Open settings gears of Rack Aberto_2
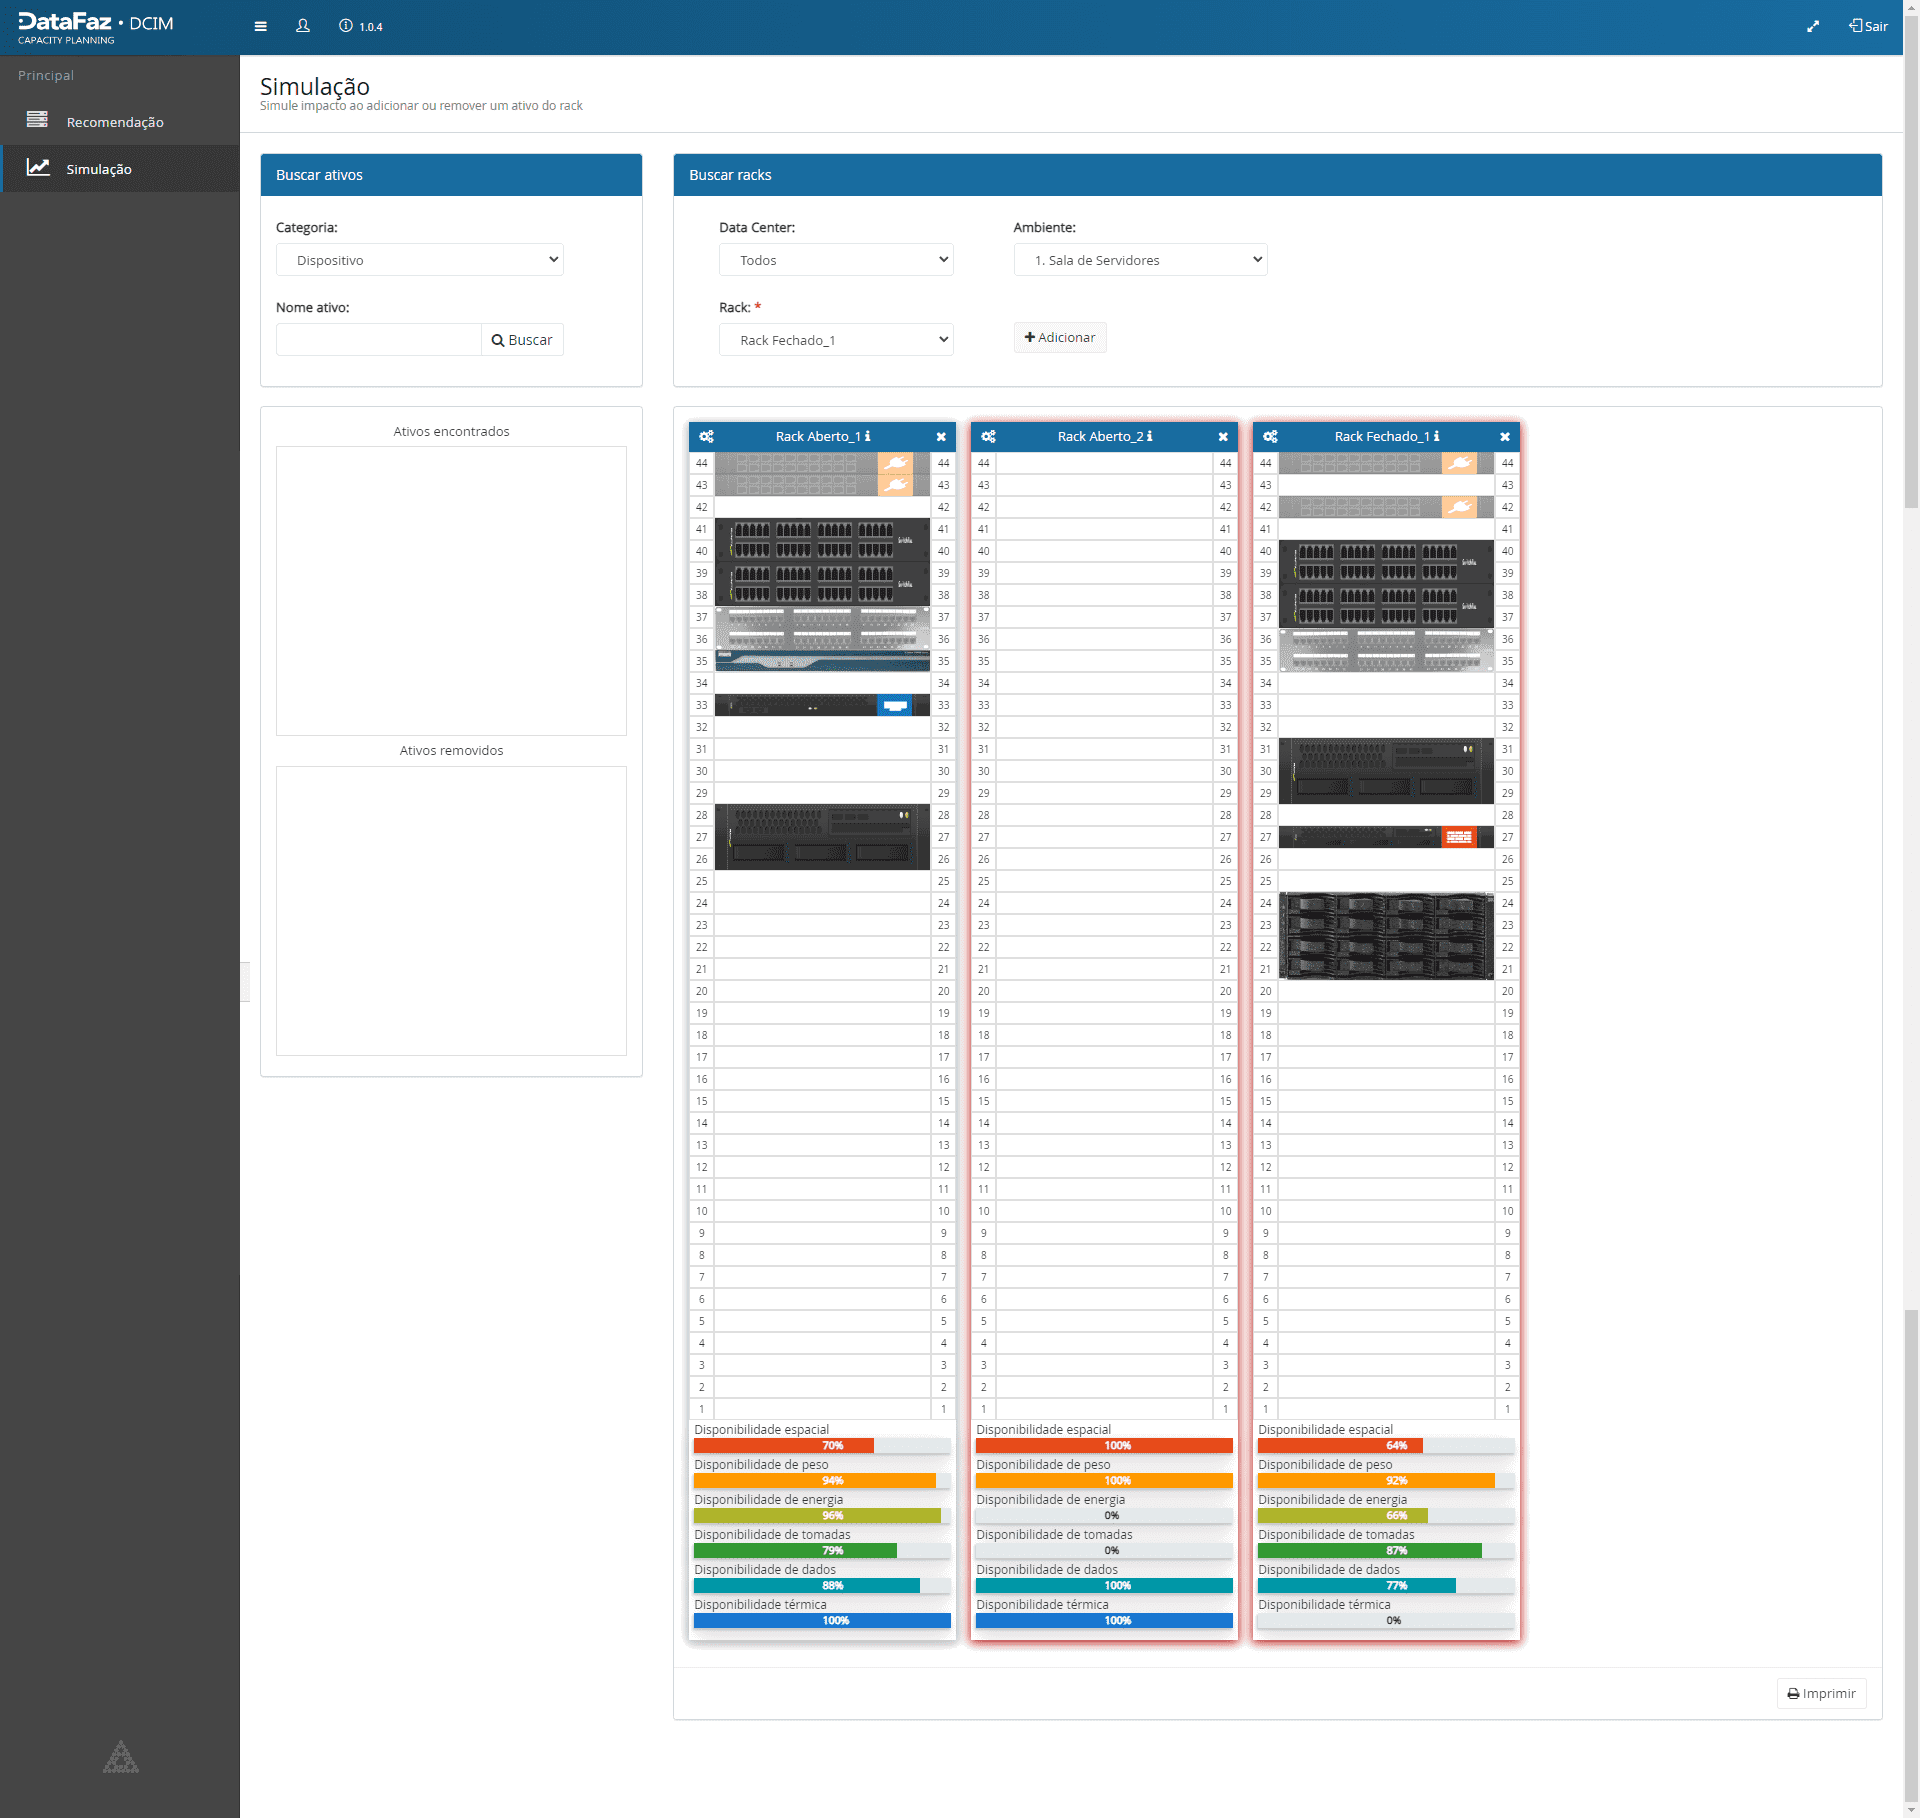Image resolution: width=1920 pixels, height=1818 pixels. (x=988, y=437)
